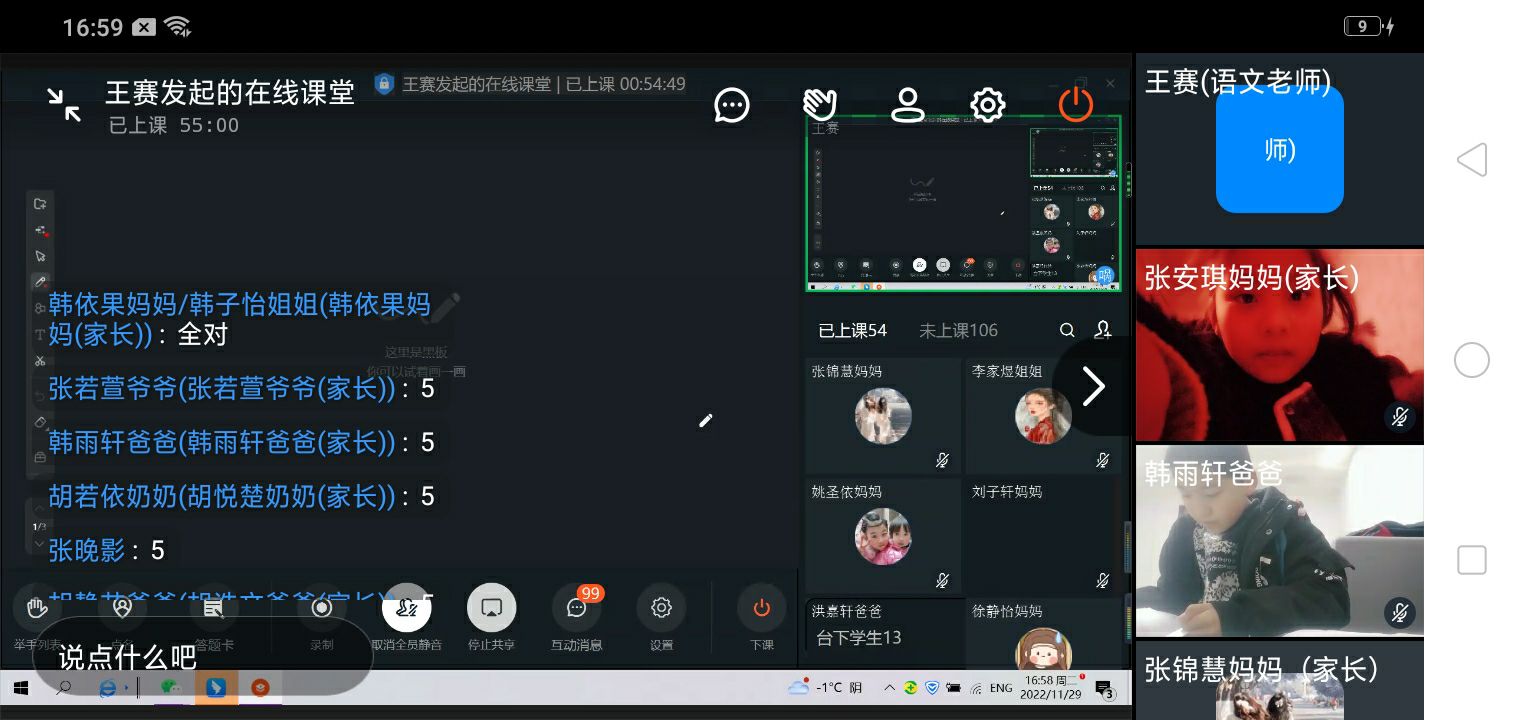This screenshot has height=720, width=1520.
Task: Switch to the 已上课54 tab
Action: click(852, 331)
